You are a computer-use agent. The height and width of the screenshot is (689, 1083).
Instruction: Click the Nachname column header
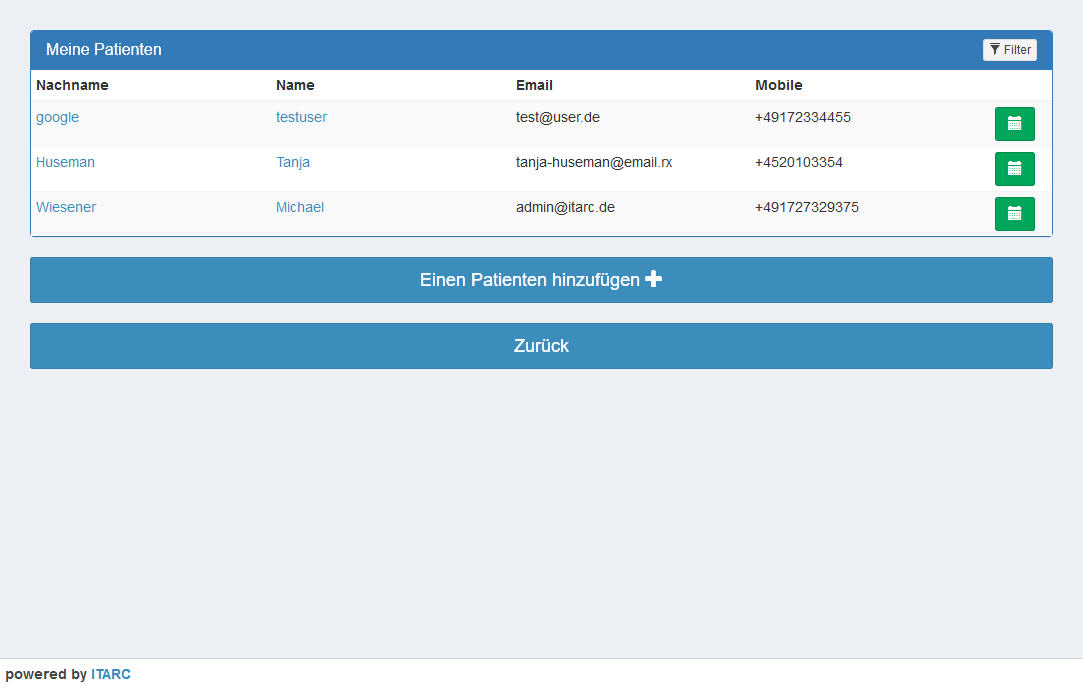click(72, 85)
